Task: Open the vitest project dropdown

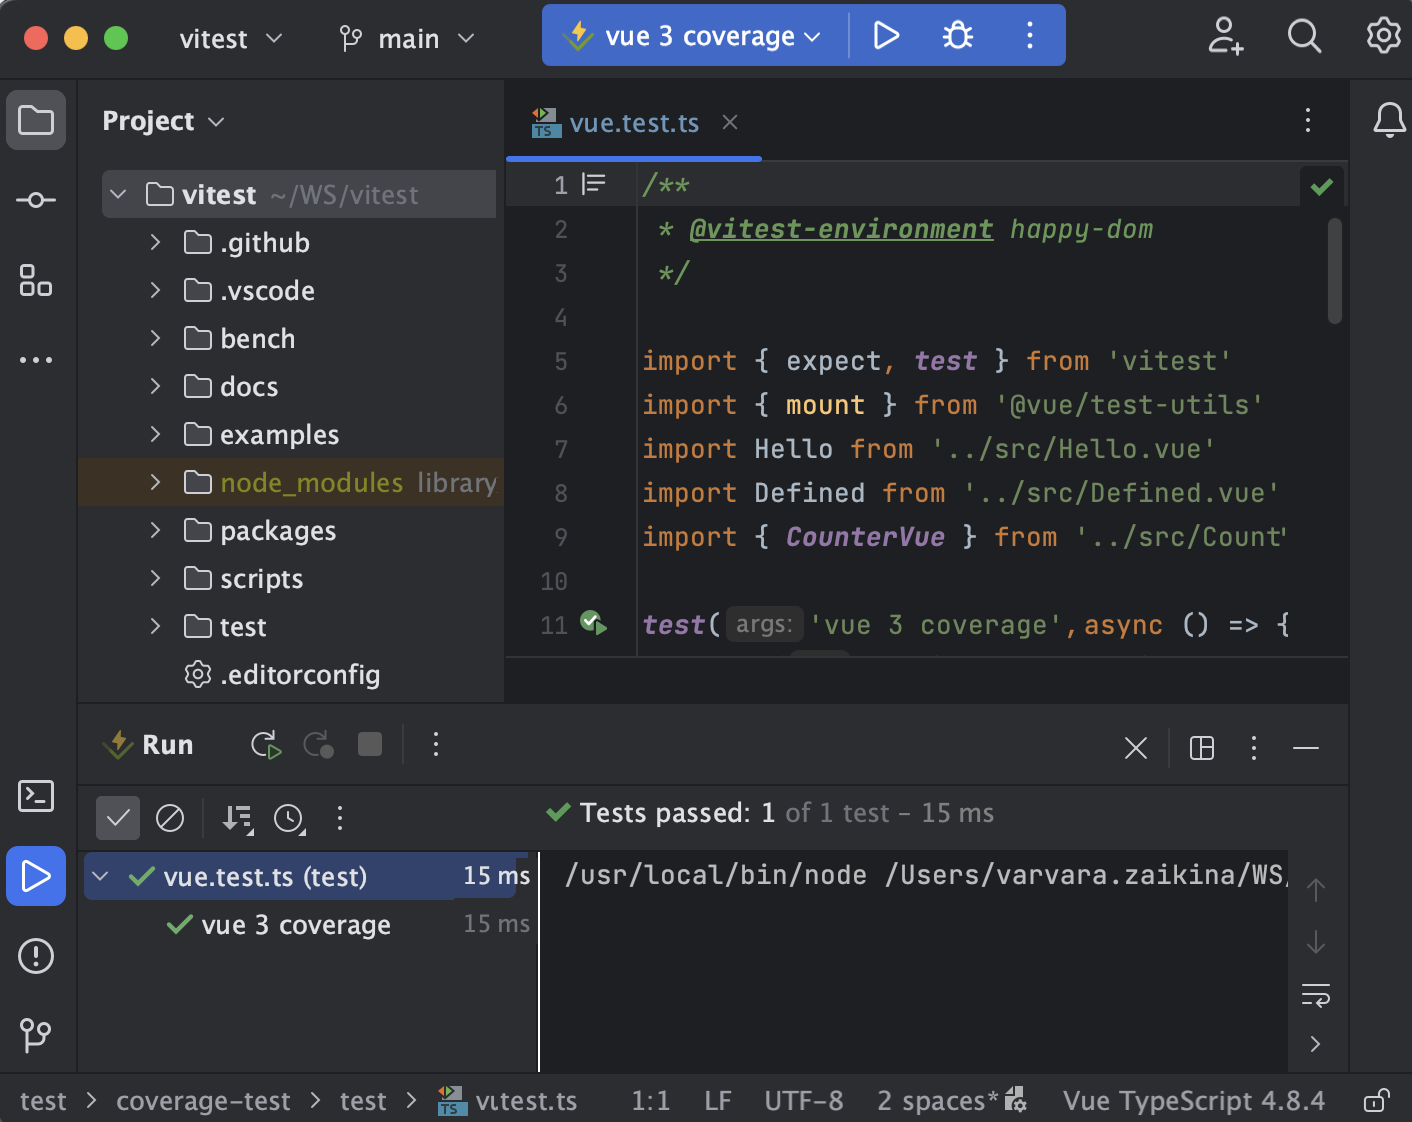Action: (x=231, y=39)
